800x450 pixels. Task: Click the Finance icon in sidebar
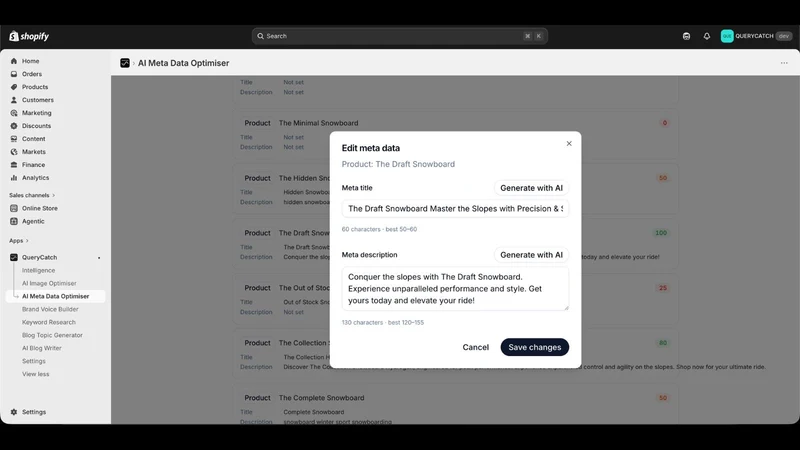coord(14,165)
